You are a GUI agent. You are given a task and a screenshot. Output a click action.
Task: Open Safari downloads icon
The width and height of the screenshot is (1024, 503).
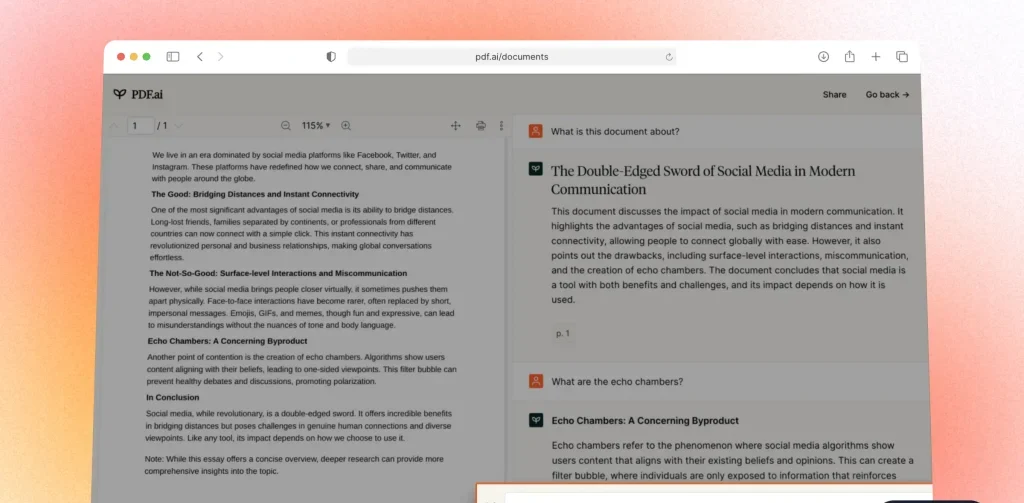point(823,57)
